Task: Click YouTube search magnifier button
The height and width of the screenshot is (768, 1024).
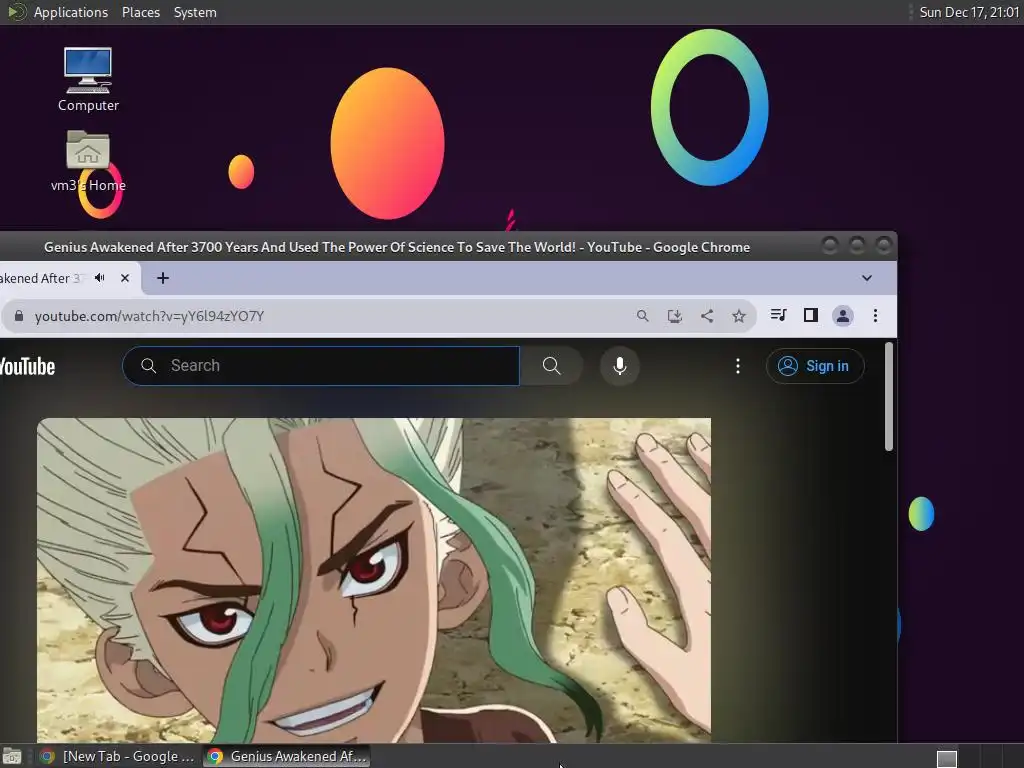Action: pos(552,366)
